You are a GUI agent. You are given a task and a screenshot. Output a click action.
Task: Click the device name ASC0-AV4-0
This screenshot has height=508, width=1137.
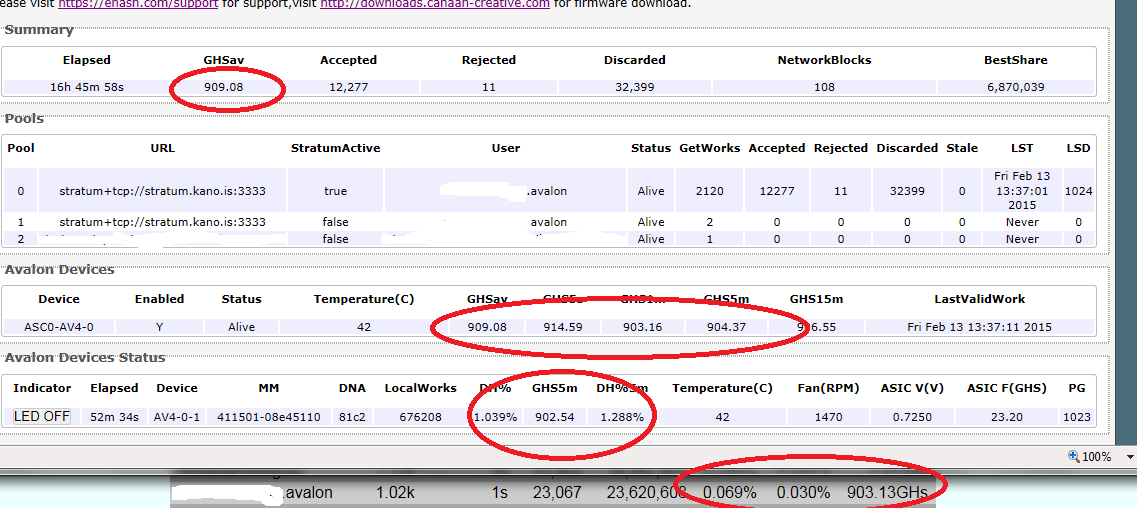tap(59, 327)
